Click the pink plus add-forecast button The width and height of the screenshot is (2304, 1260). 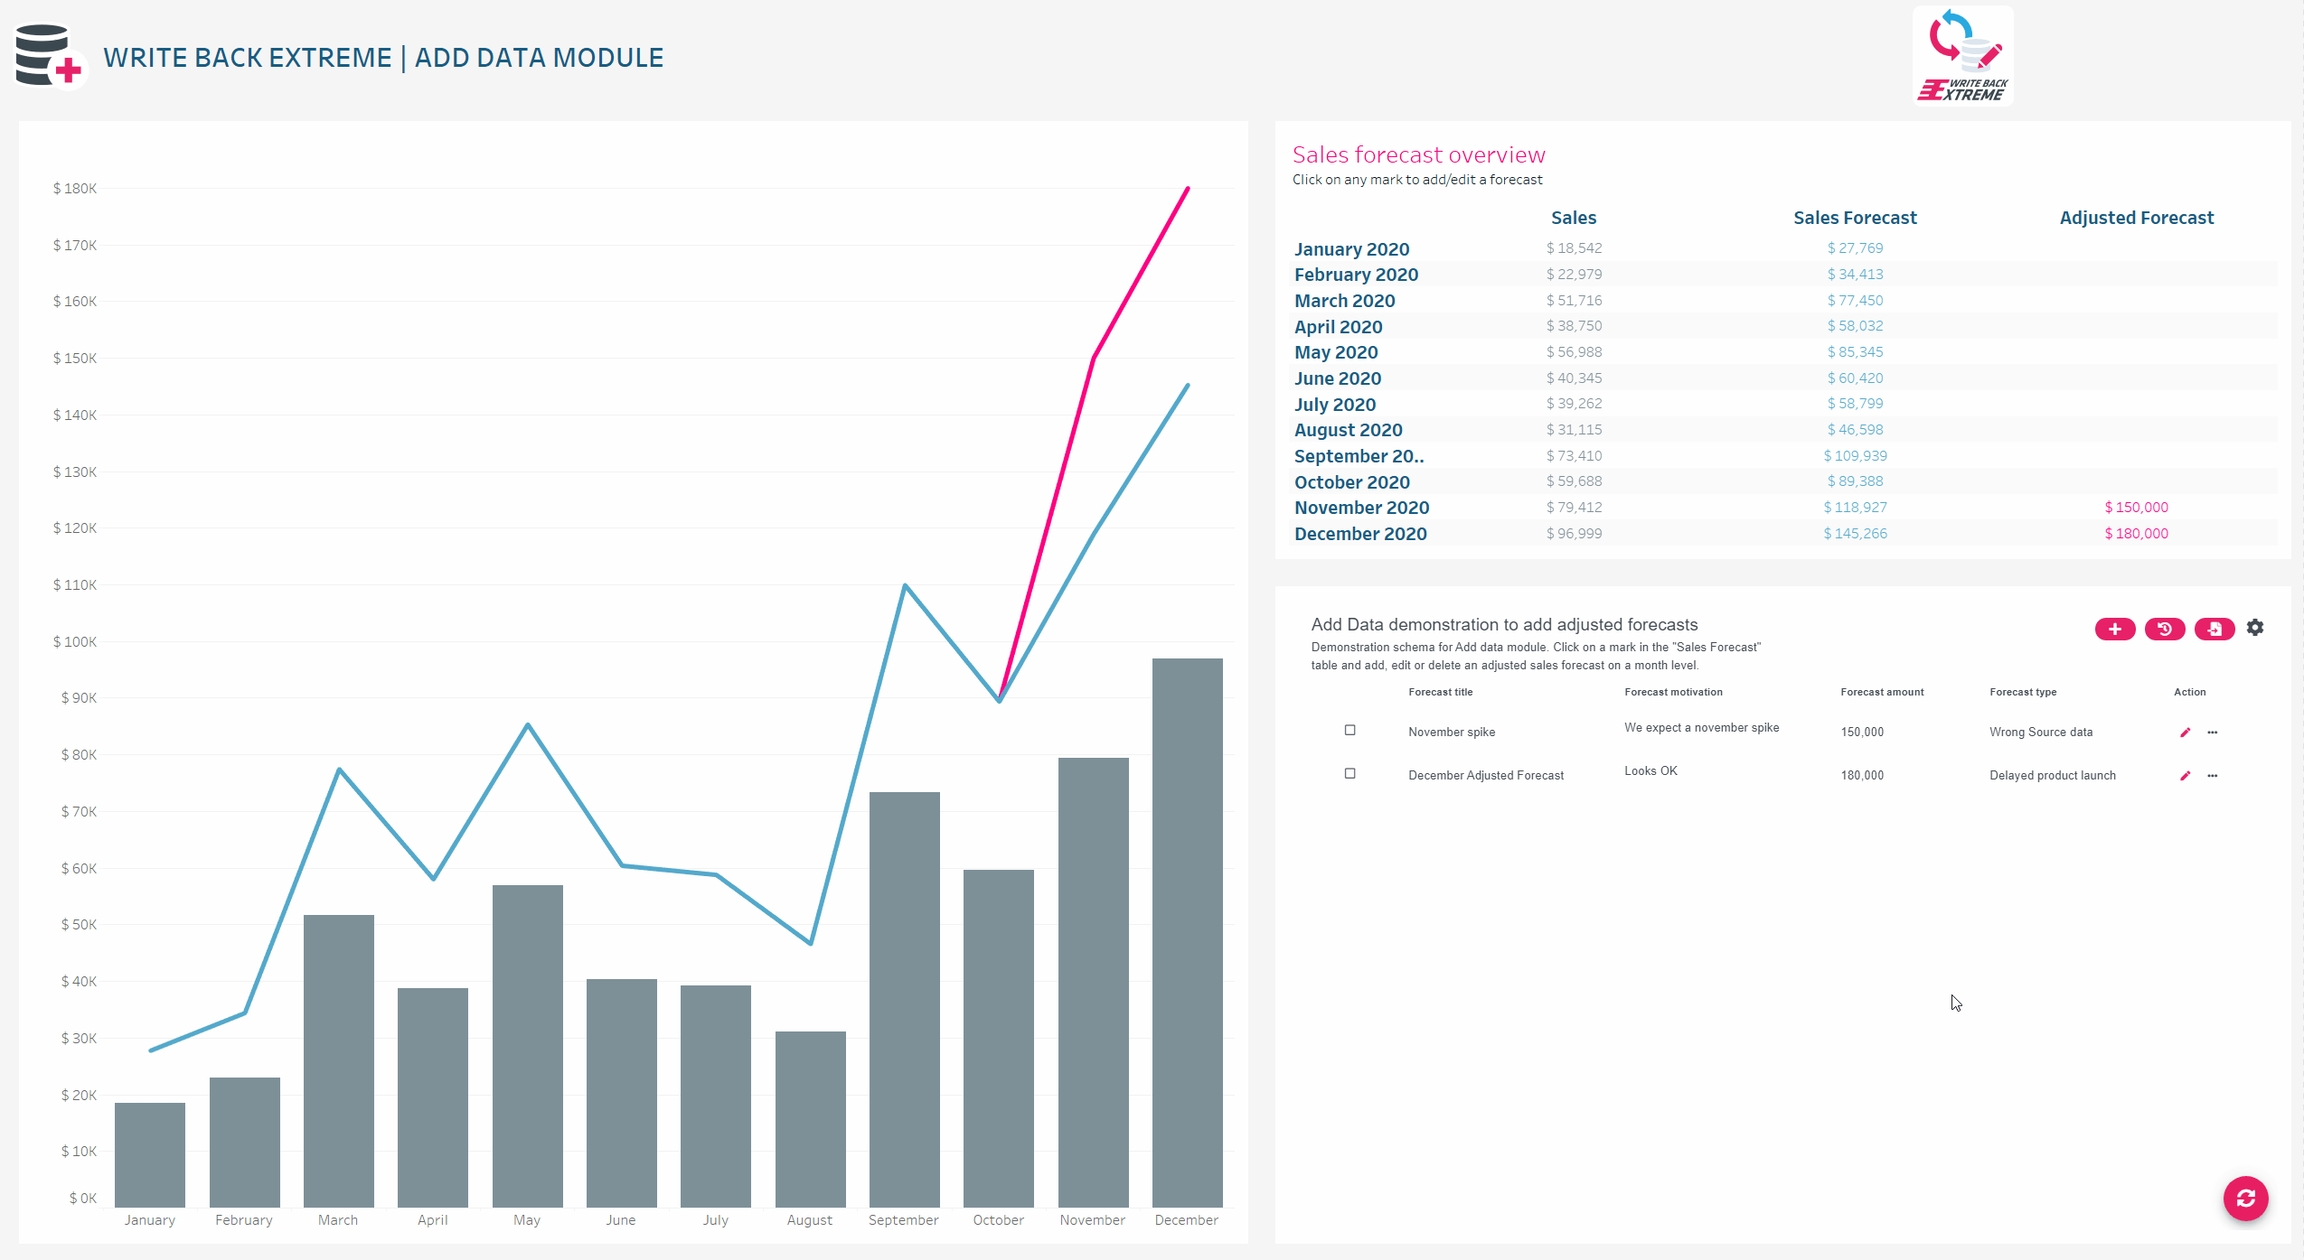click(2114, 629)
